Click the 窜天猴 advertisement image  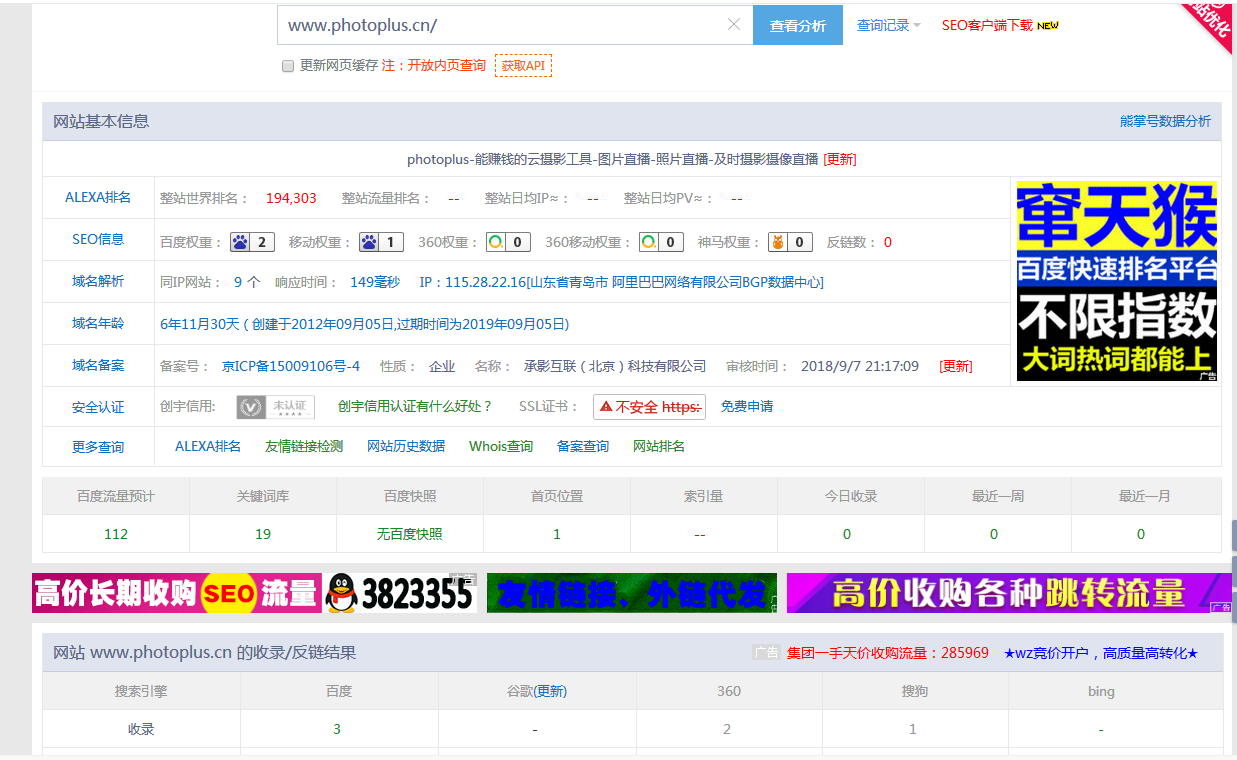click(x=1117, y=281)
